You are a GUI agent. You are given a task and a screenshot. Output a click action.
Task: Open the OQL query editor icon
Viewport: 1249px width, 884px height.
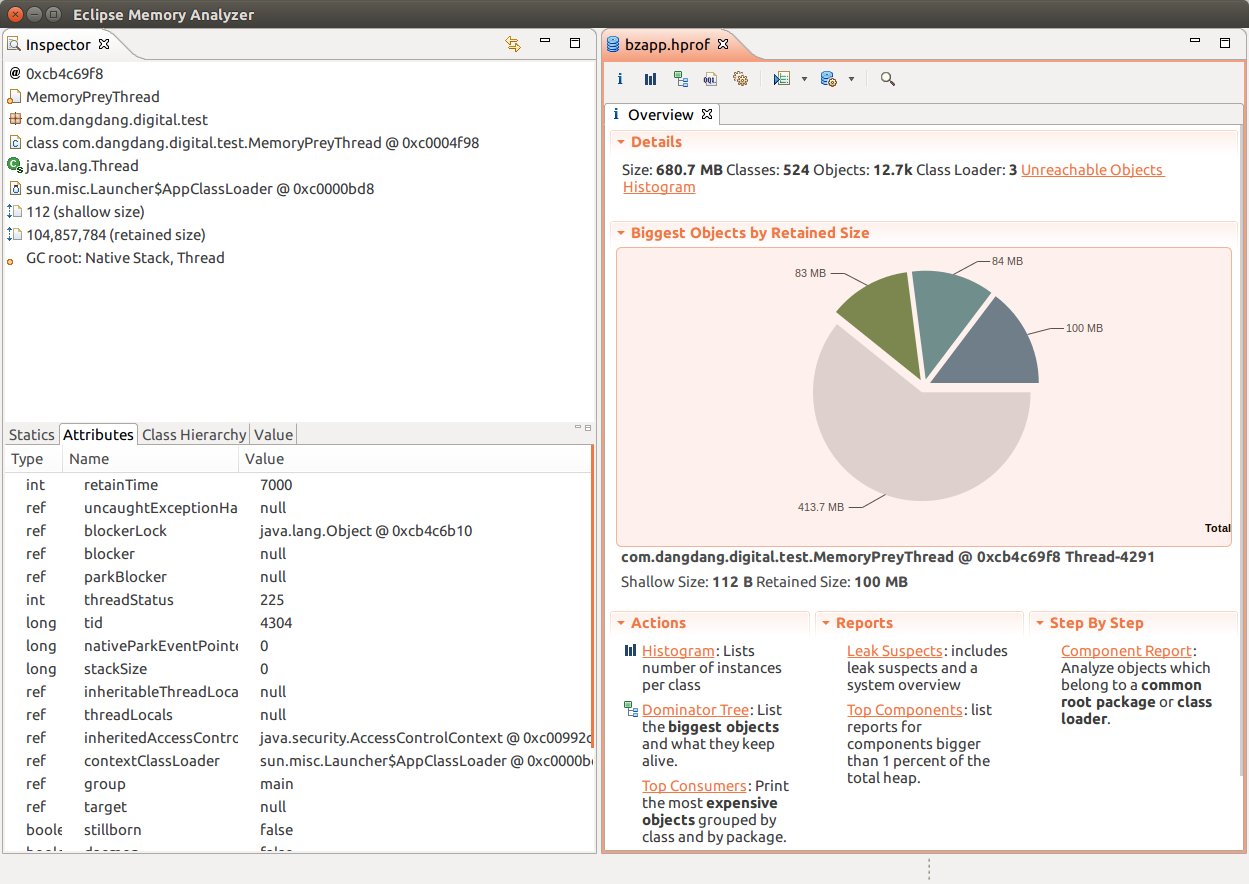click(710, 79)
